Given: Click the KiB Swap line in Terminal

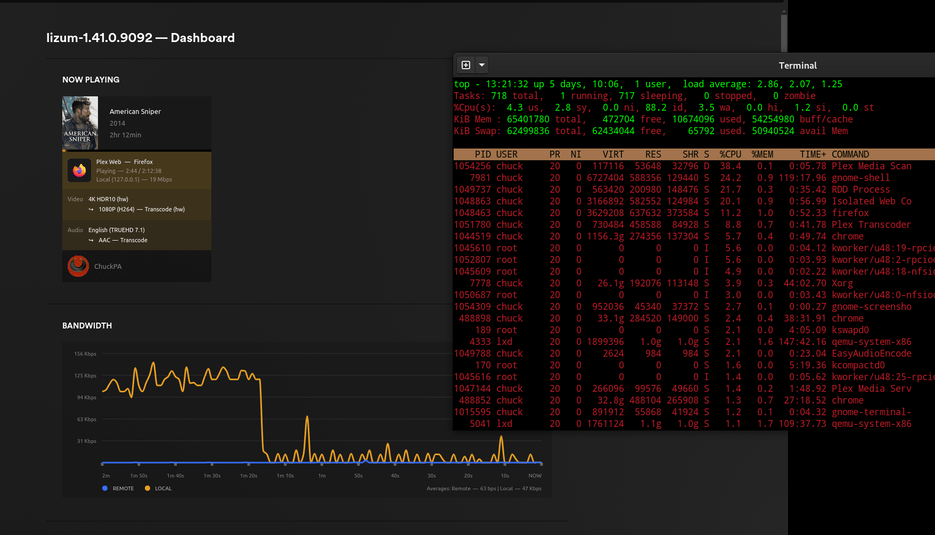Looking at the screenshot, I should coord(651,131).
